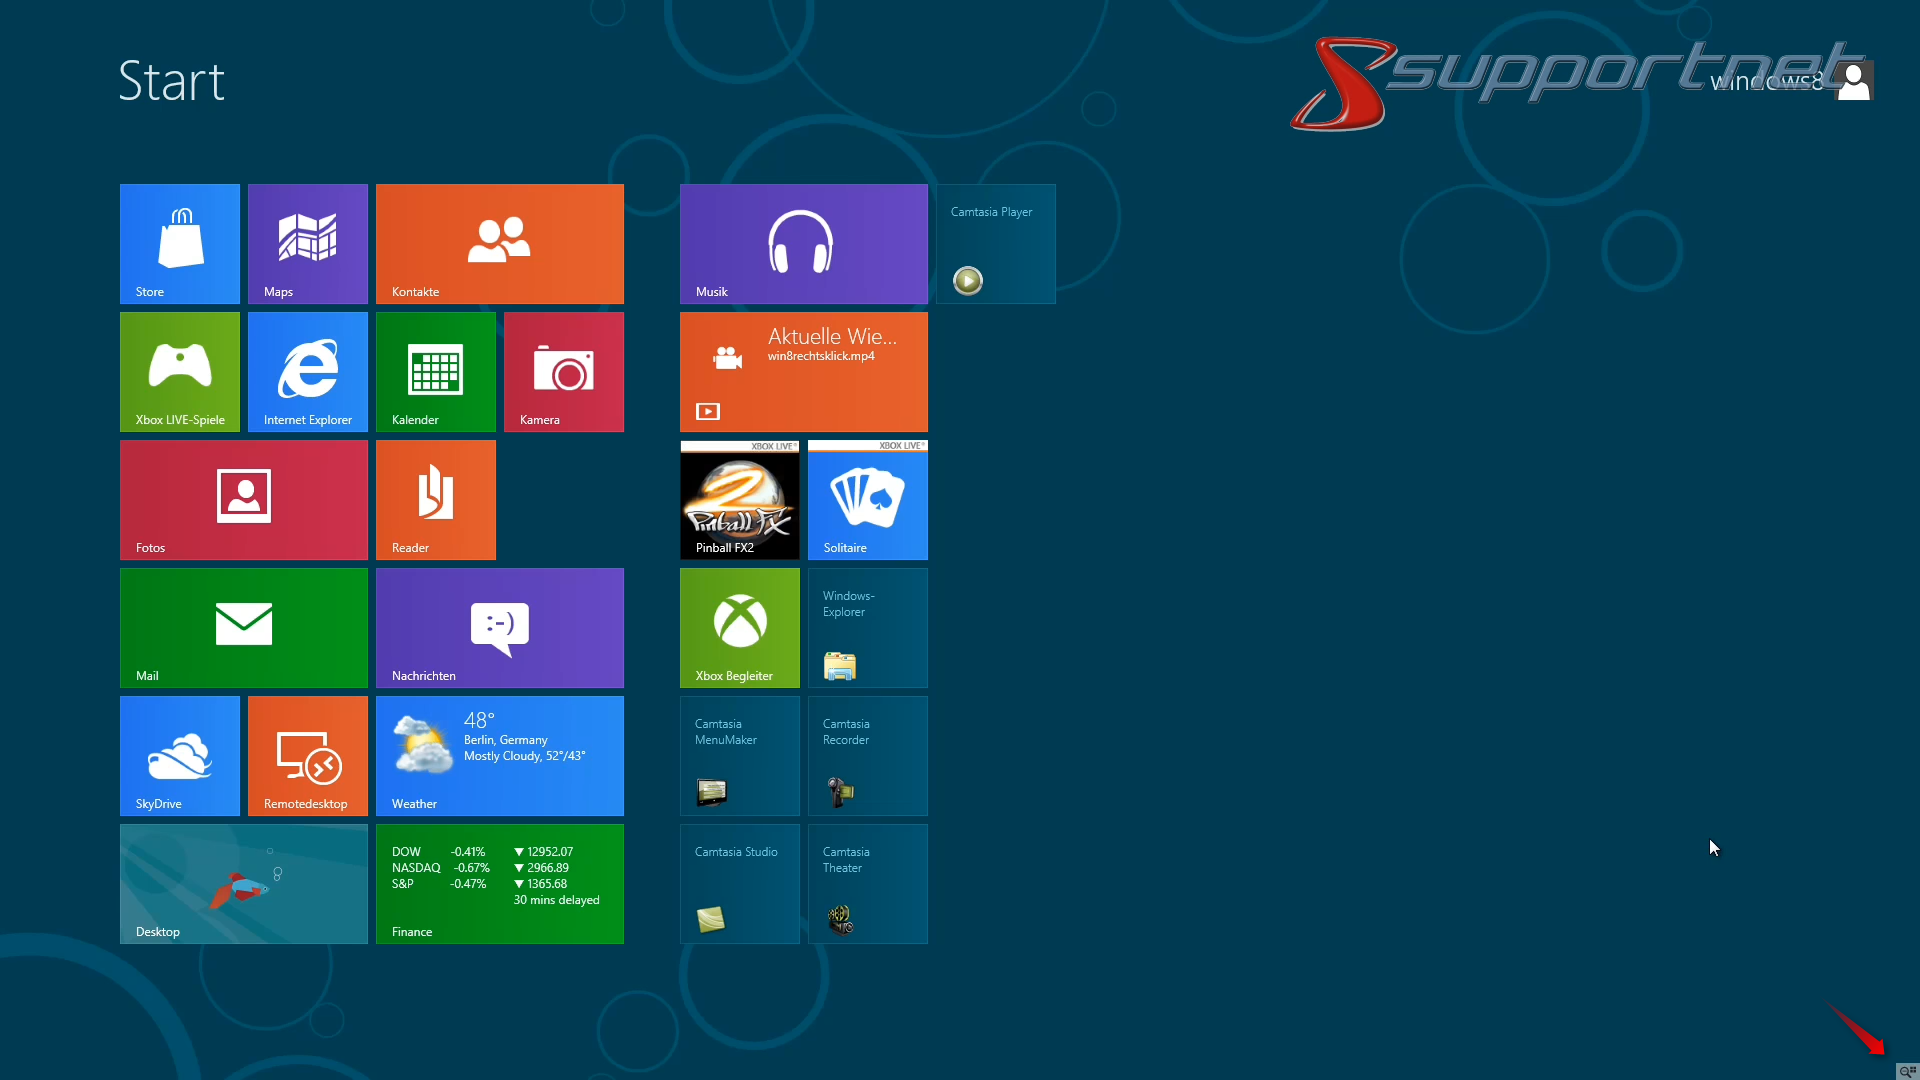Image resolution: width=1920 pixels, height=1080 pixels.
Task: Open Windows-Explorer tile
Action: point(868,628)
